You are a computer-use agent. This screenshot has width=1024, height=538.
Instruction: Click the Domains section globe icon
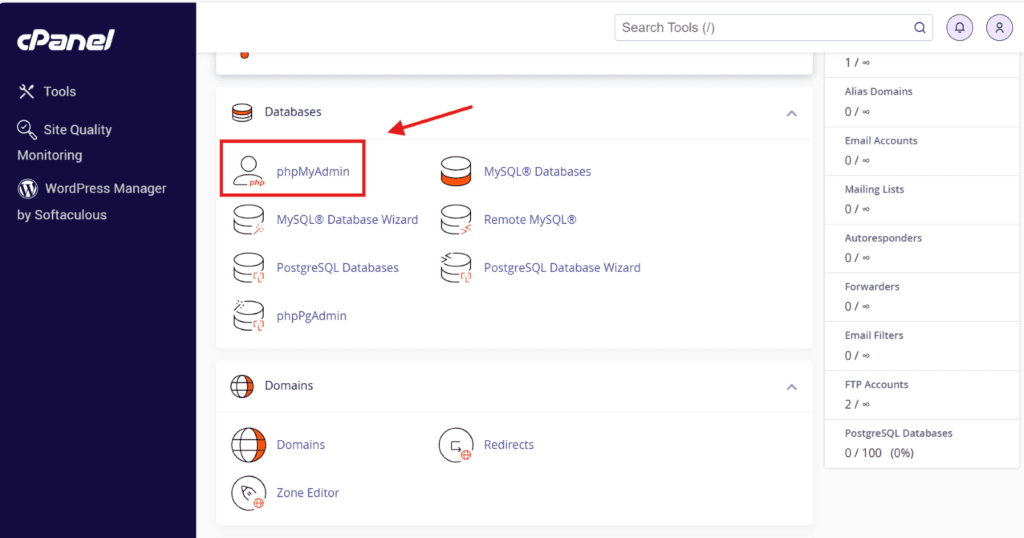242,386
